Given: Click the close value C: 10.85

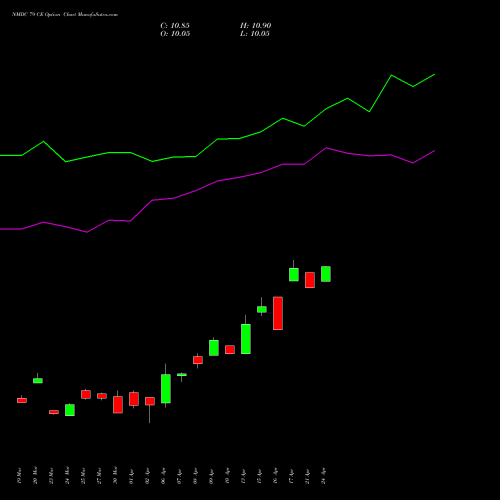Looking at the screenshot, I should (175, 26).
